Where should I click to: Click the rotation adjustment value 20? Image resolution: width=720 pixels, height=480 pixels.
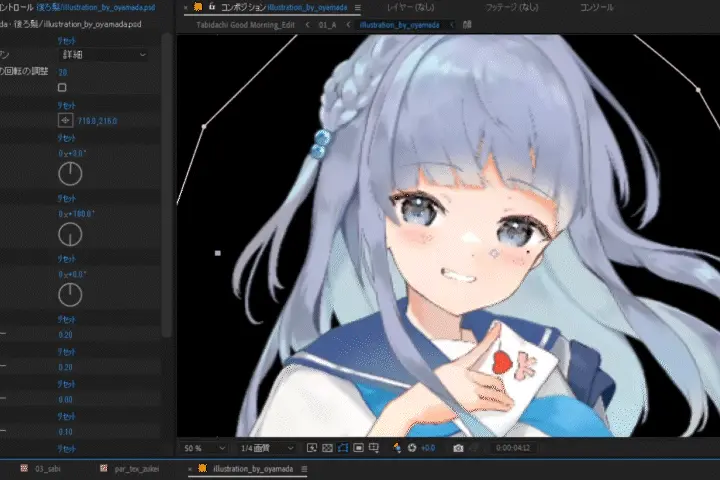tap(62, 73)
